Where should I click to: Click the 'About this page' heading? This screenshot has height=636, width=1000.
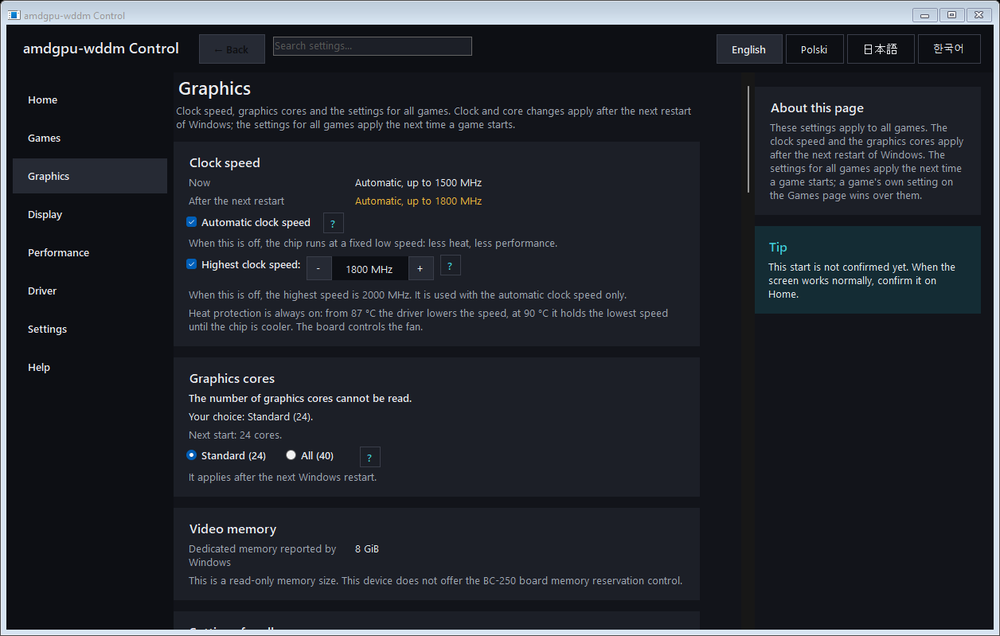click(x=817, y=108)
